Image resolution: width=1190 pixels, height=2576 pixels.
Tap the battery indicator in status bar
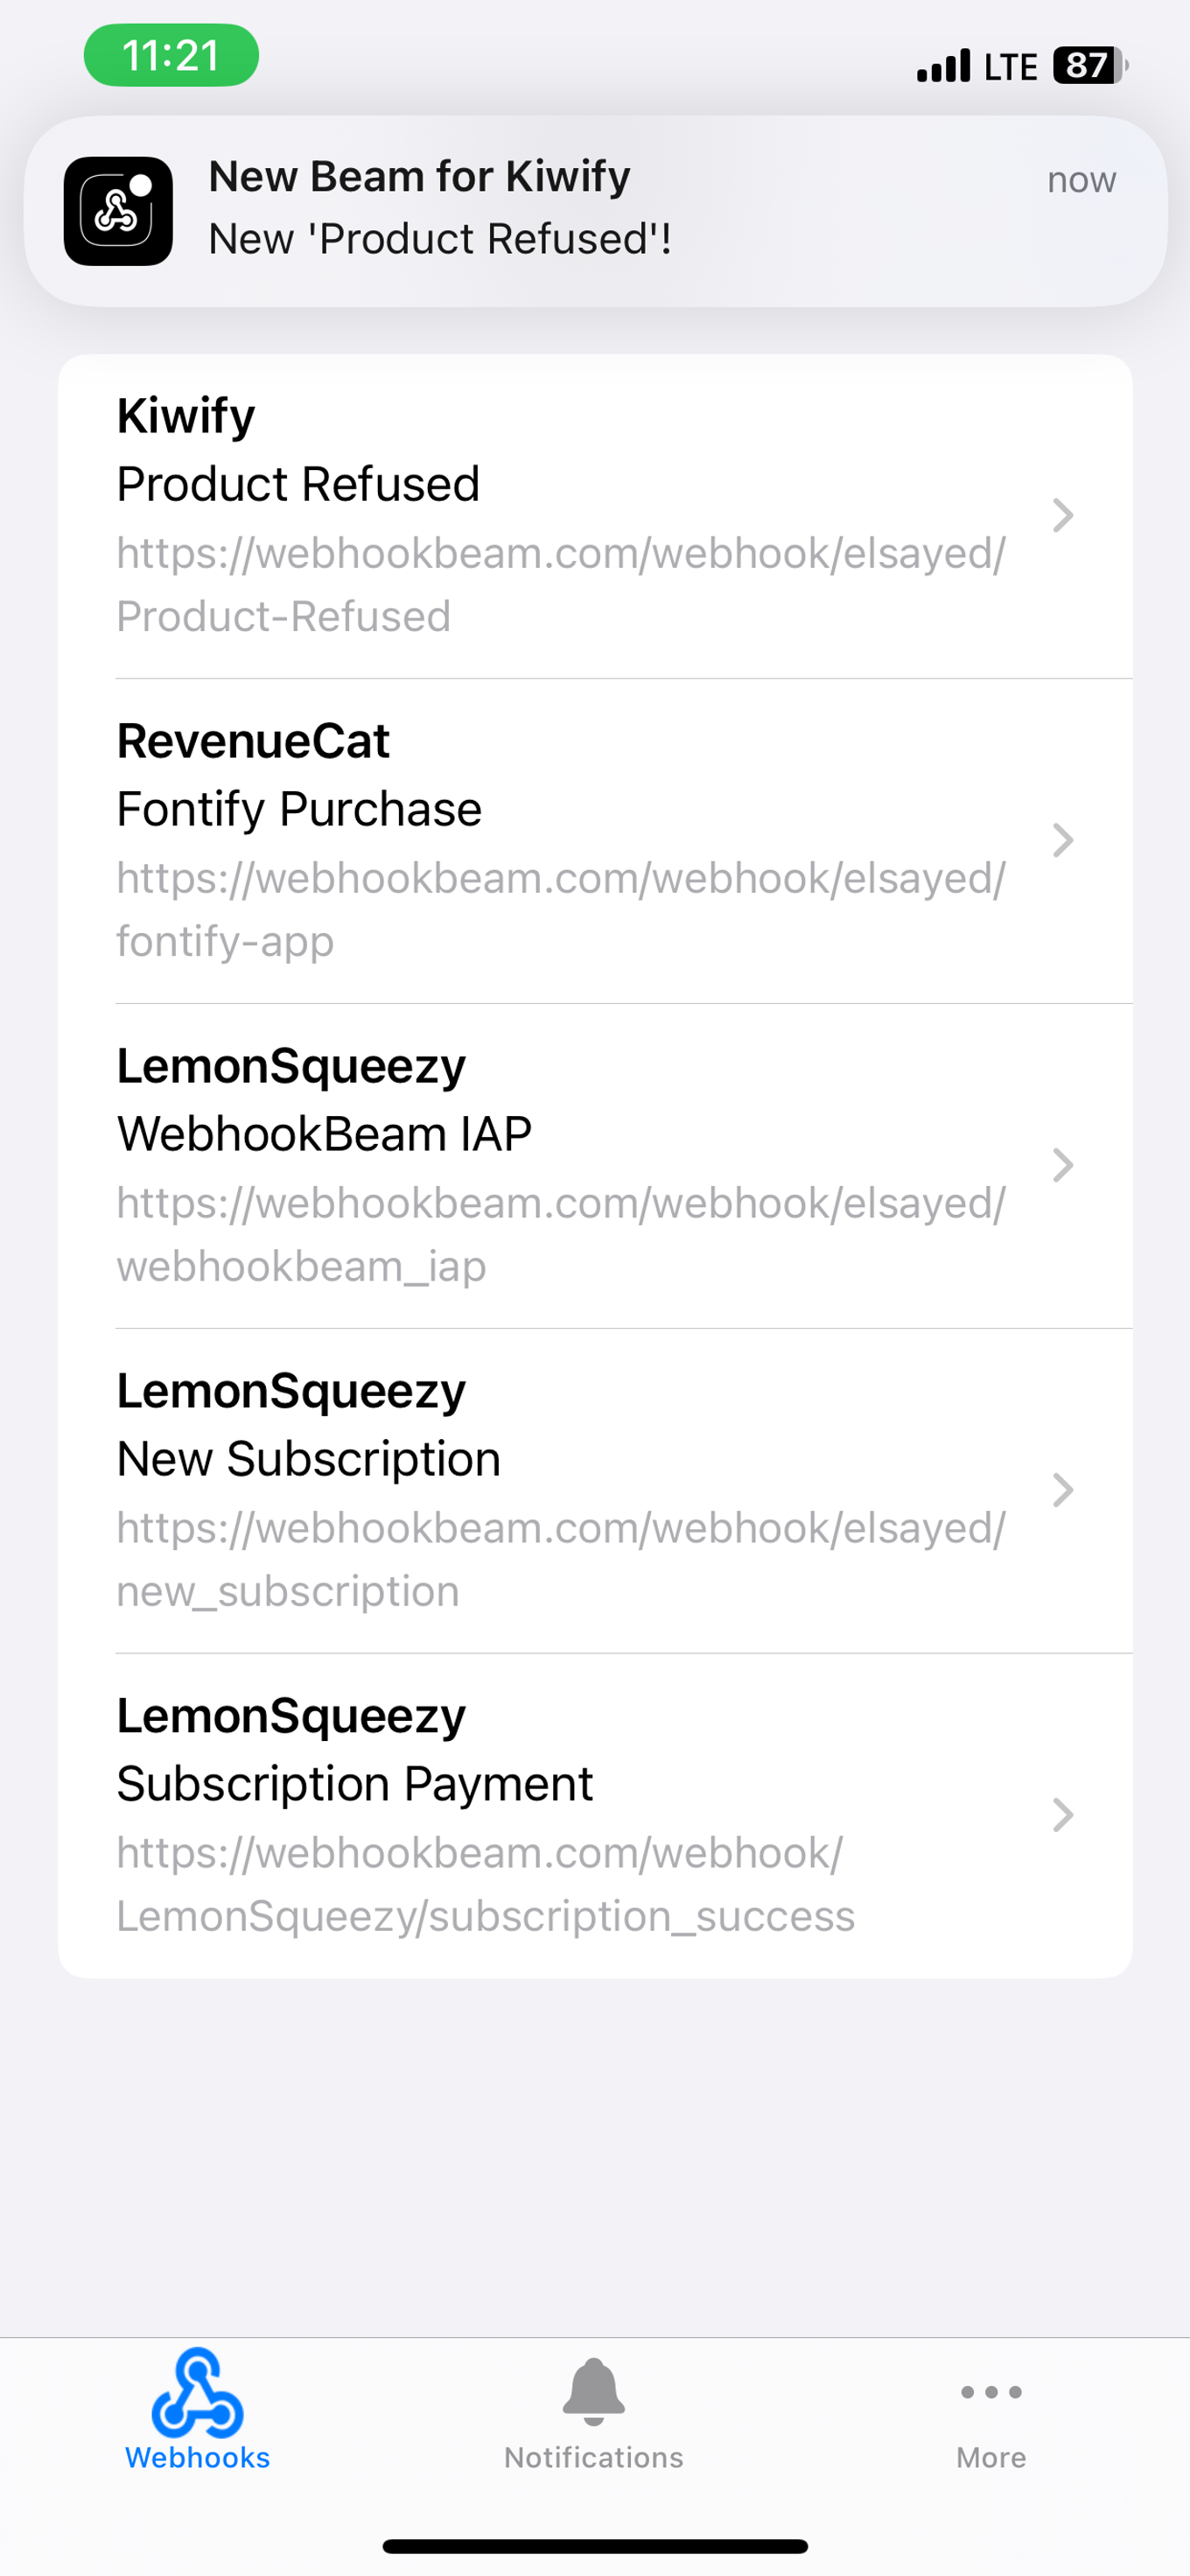(1090, 66)
